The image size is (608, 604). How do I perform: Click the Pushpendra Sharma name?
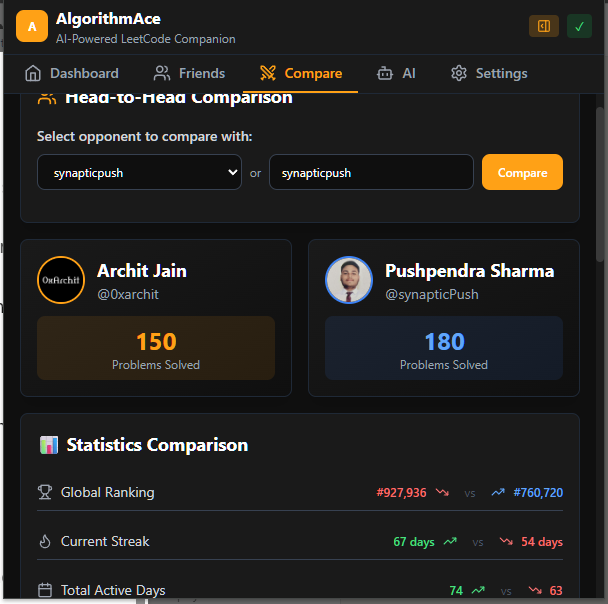coord(470,271)
